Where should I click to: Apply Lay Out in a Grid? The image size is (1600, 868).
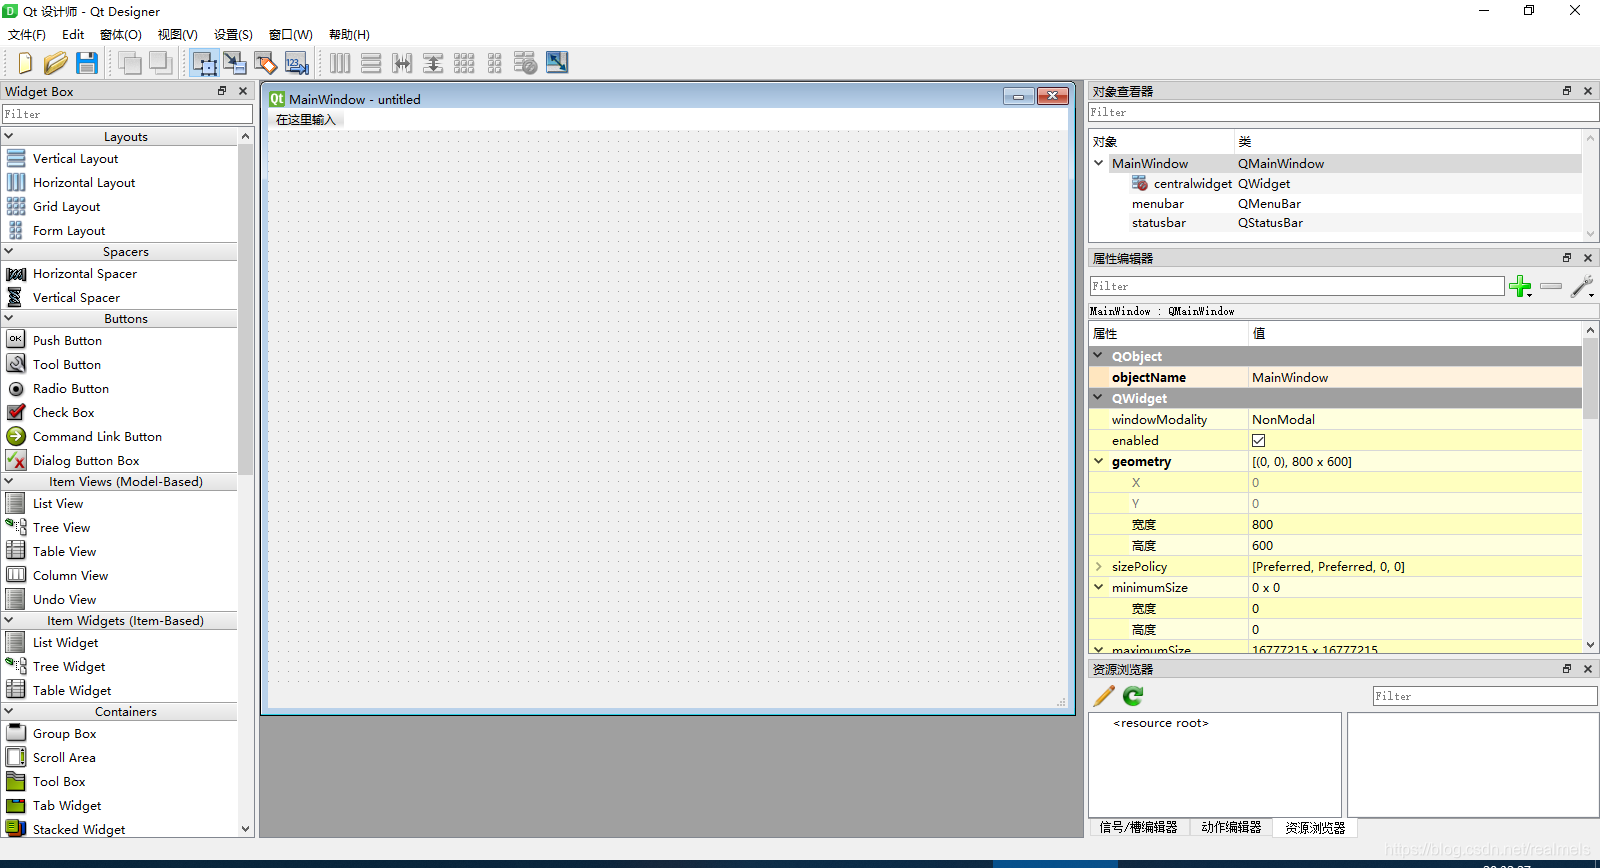tap(464, 63)
